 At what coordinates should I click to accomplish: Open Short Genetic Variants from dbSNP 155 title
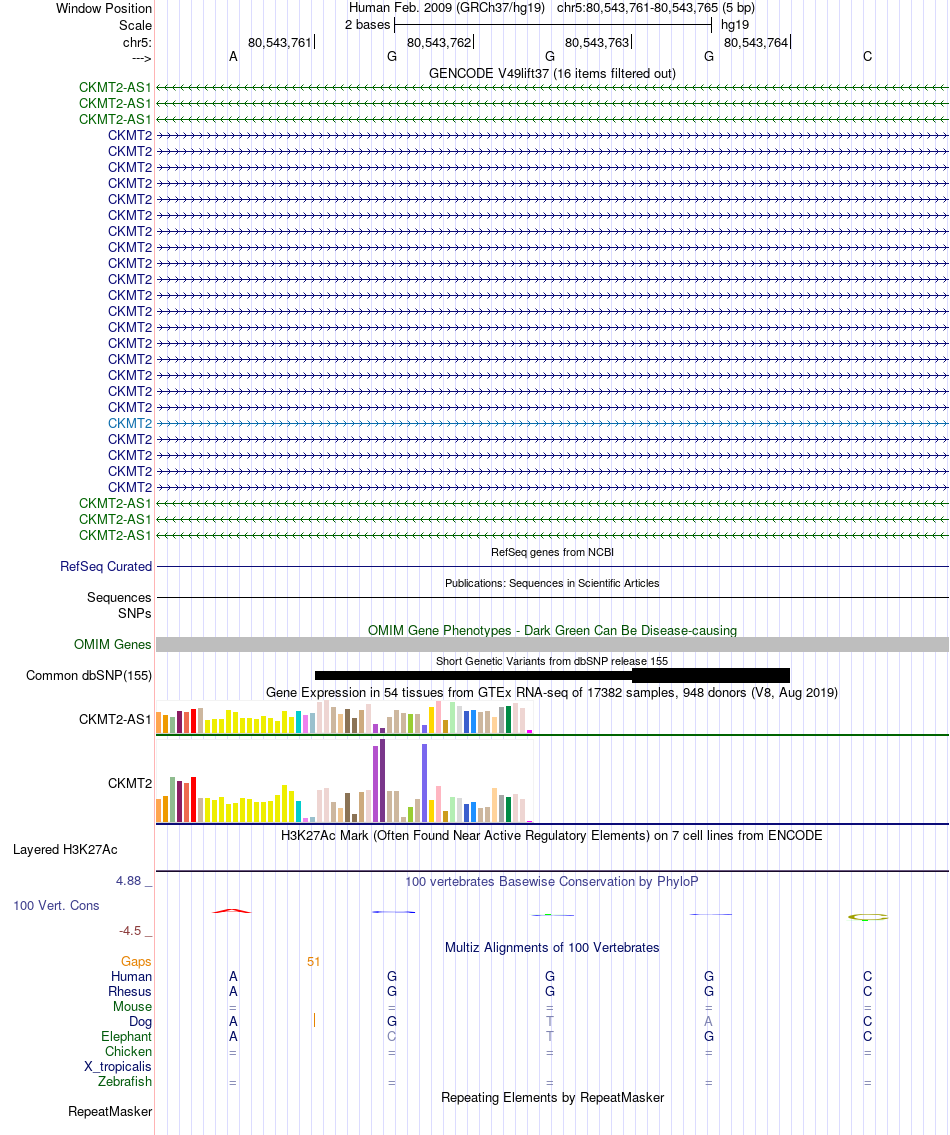tap(552, 662)
